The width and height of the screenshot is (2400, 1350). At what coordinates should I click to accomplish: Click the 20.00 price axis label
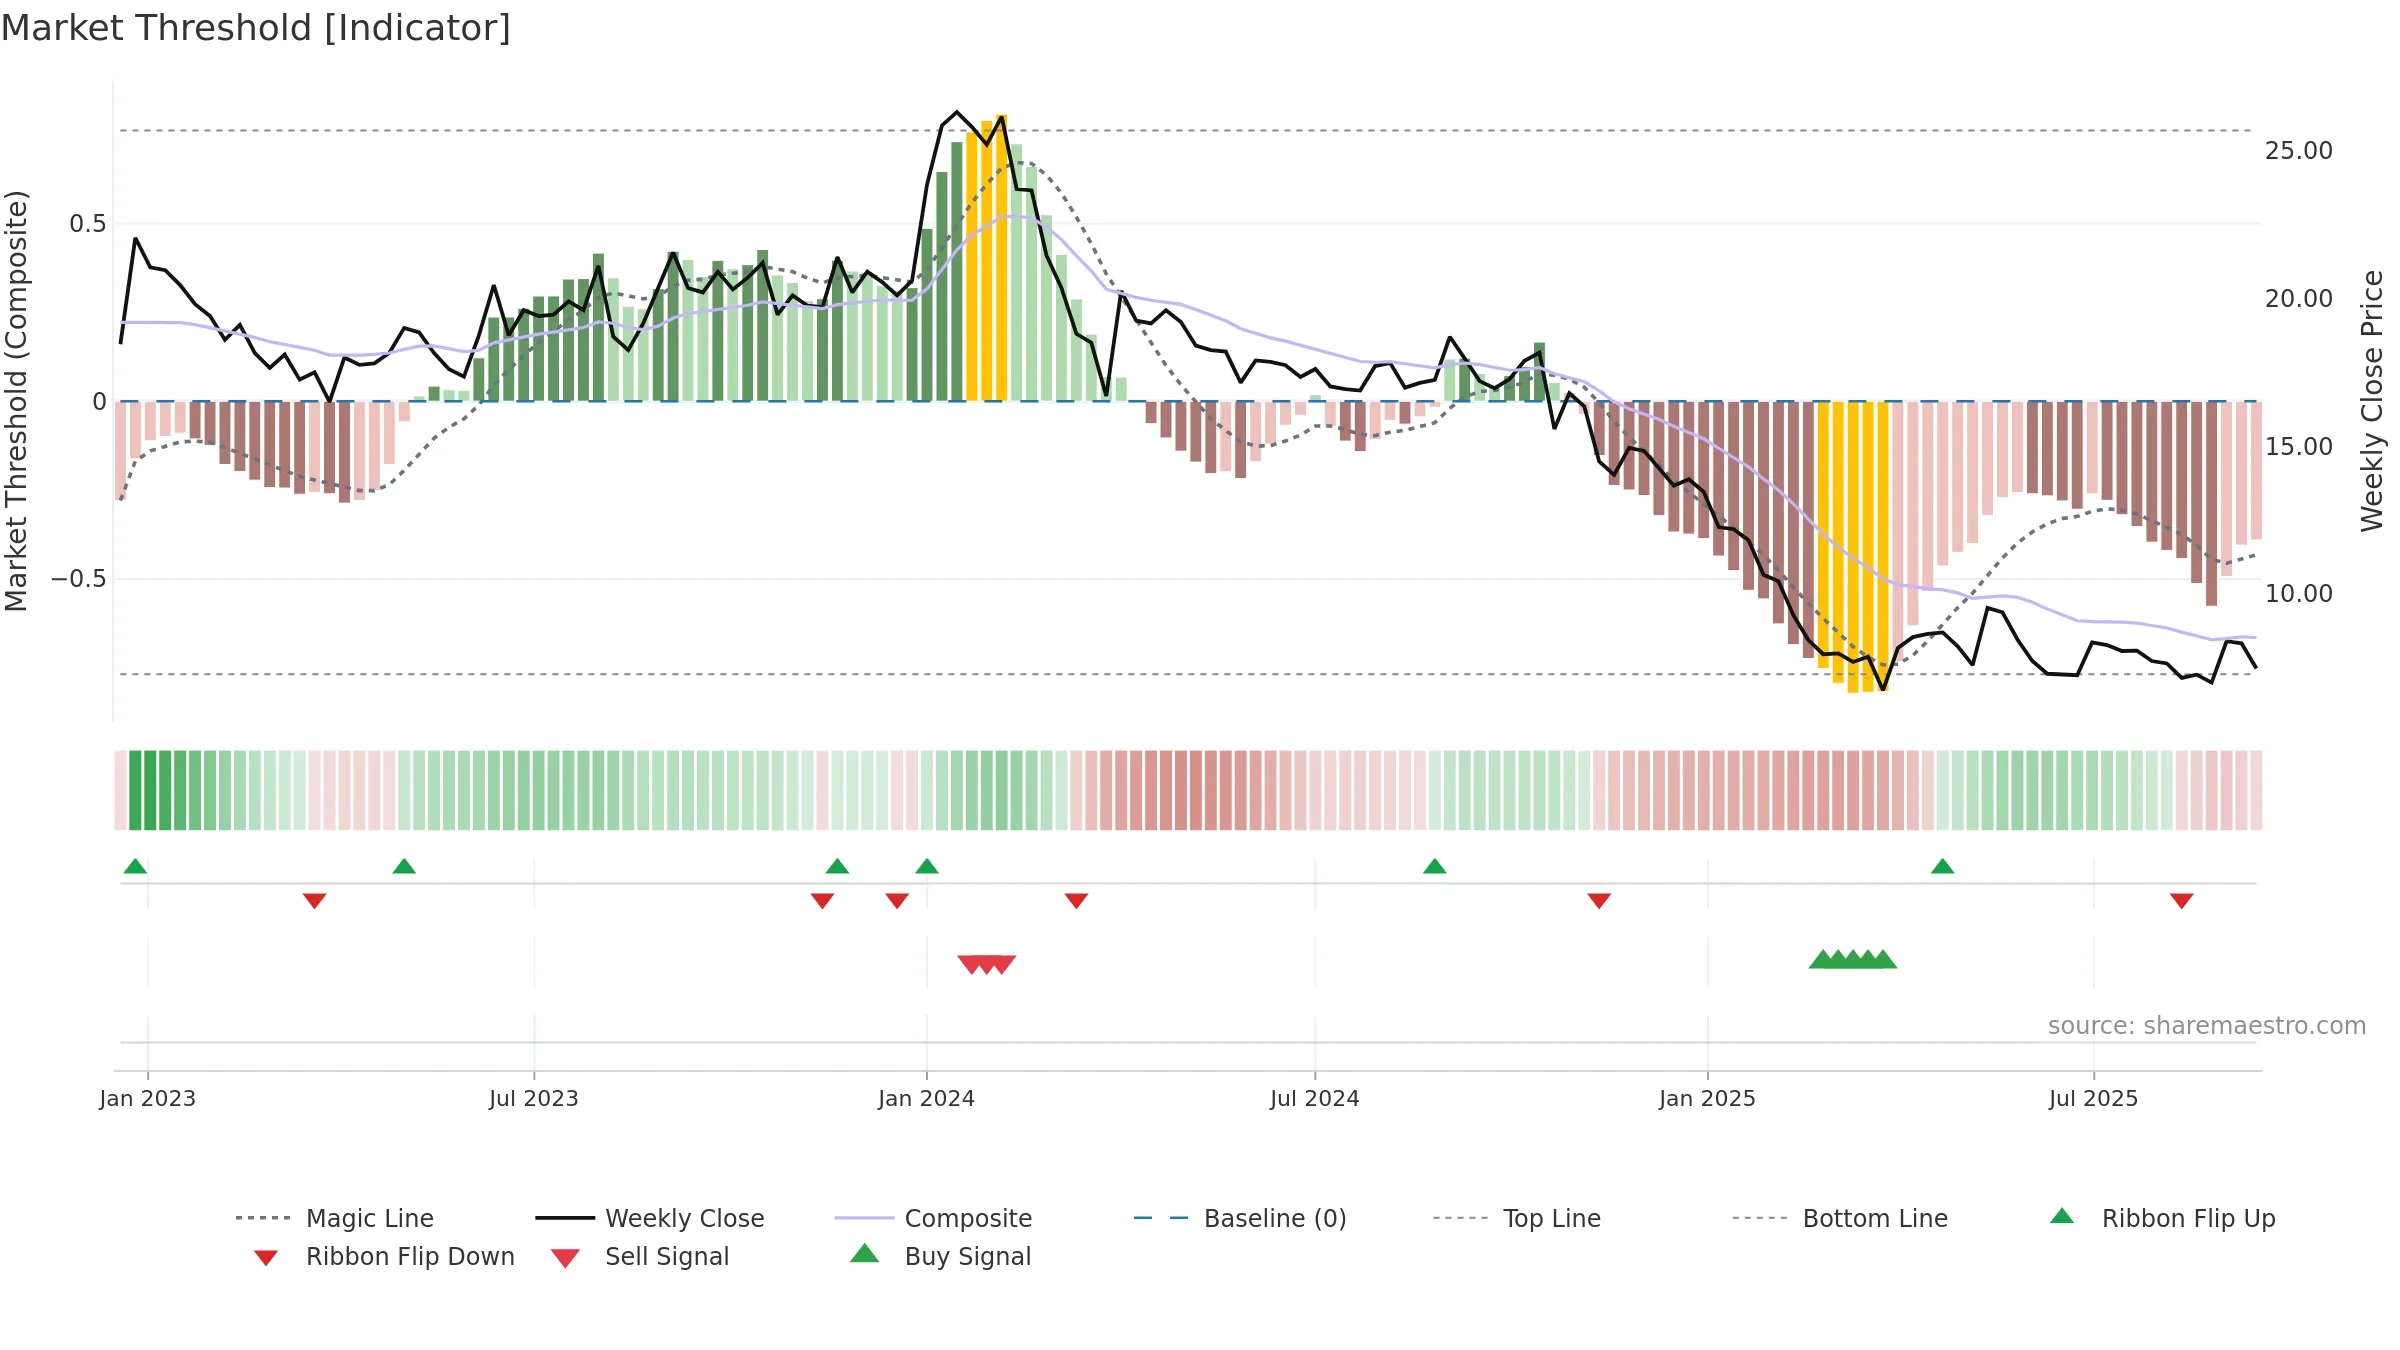tap(2299, 298)
